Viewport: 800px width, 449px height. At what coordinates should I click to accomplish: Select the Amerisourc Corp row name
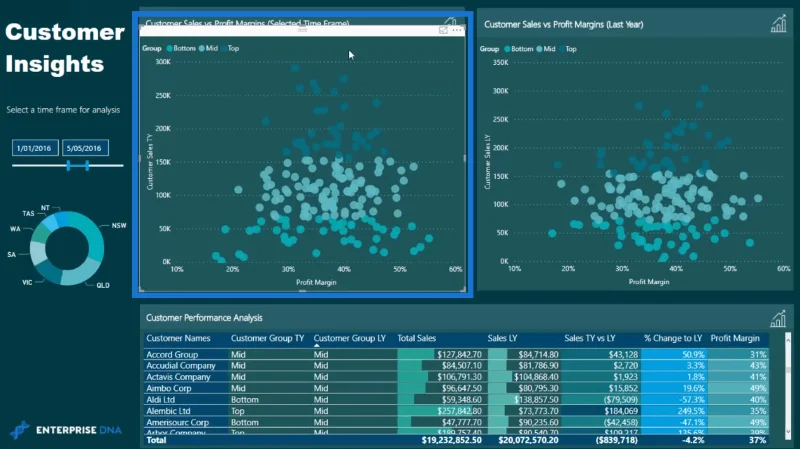(x=178, y=422)
